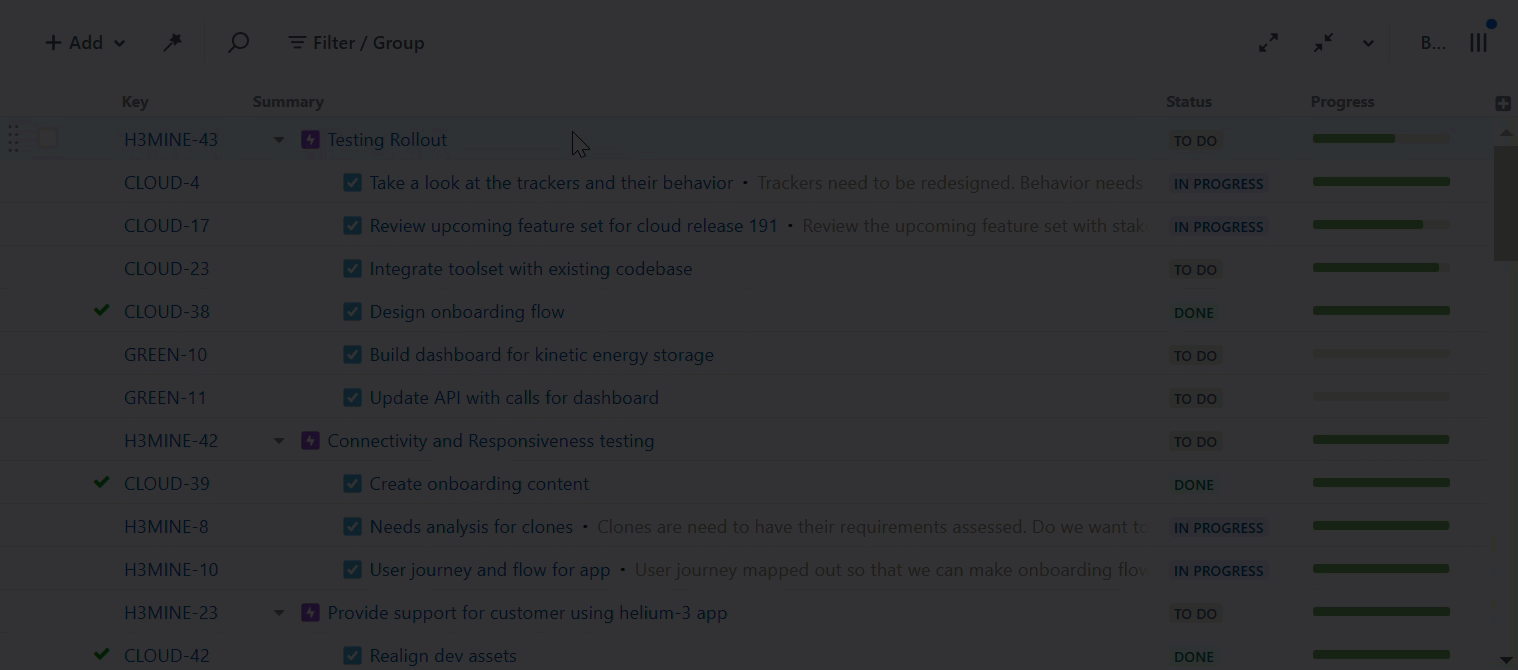Screen dimensions: 1518x670
Task: Click task checkbox icon for Create onboarding content
Action: pos(352,484)
